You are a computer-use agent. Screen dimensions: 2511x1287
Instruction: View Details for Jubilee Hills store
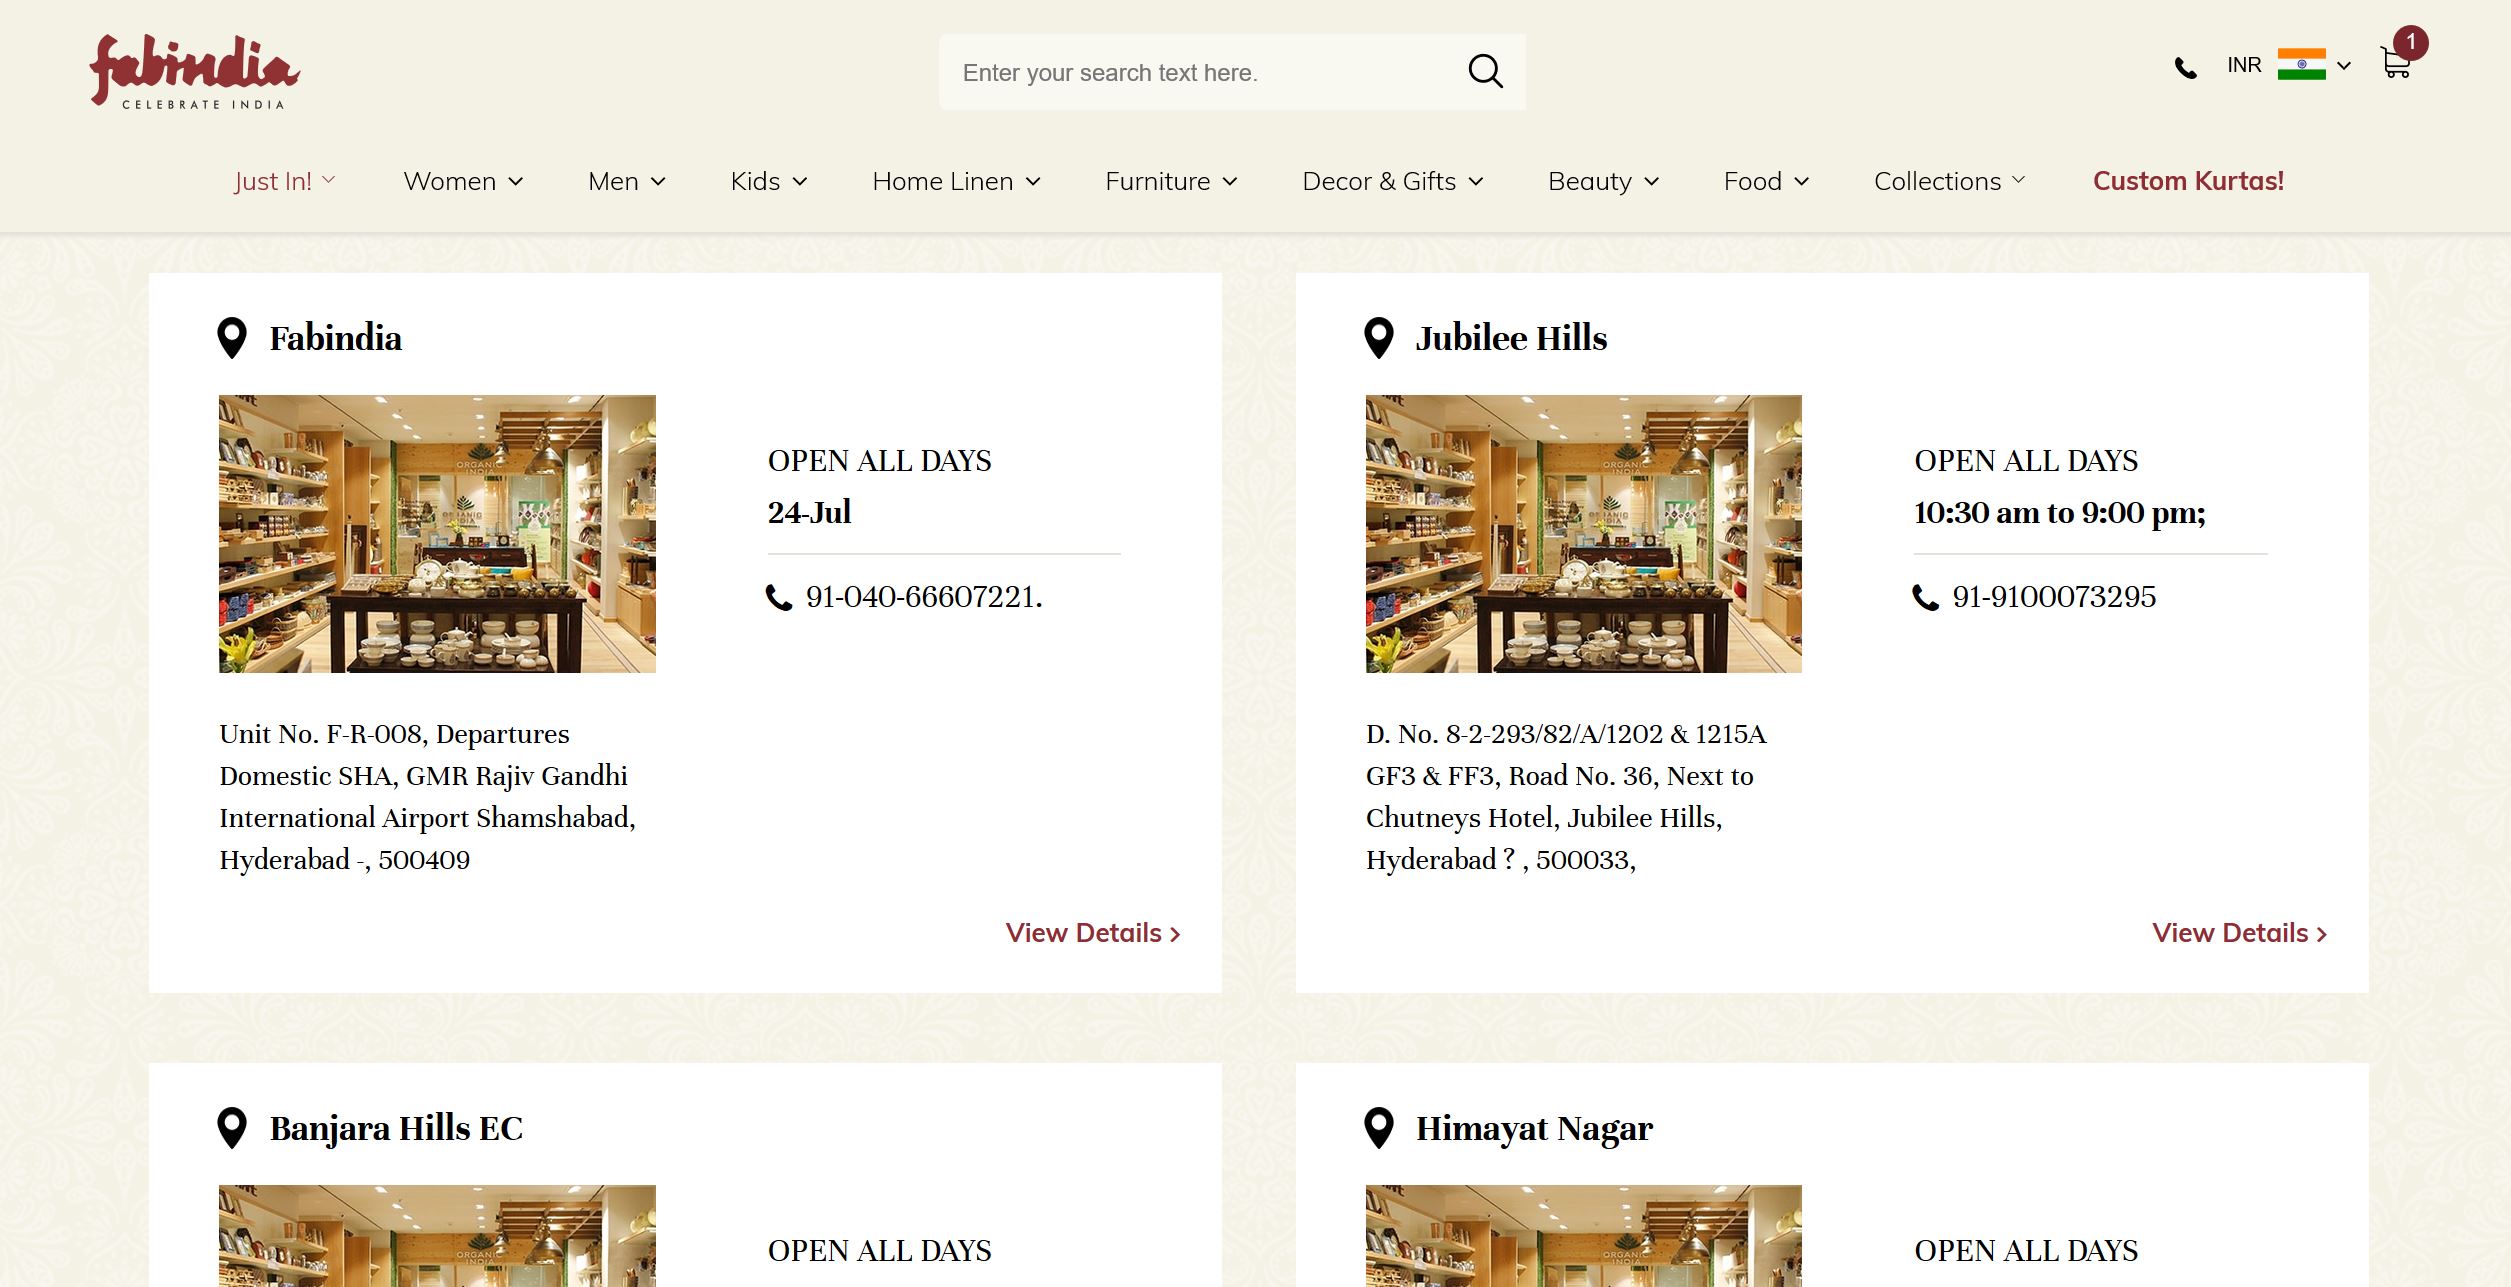[2239, 933]
